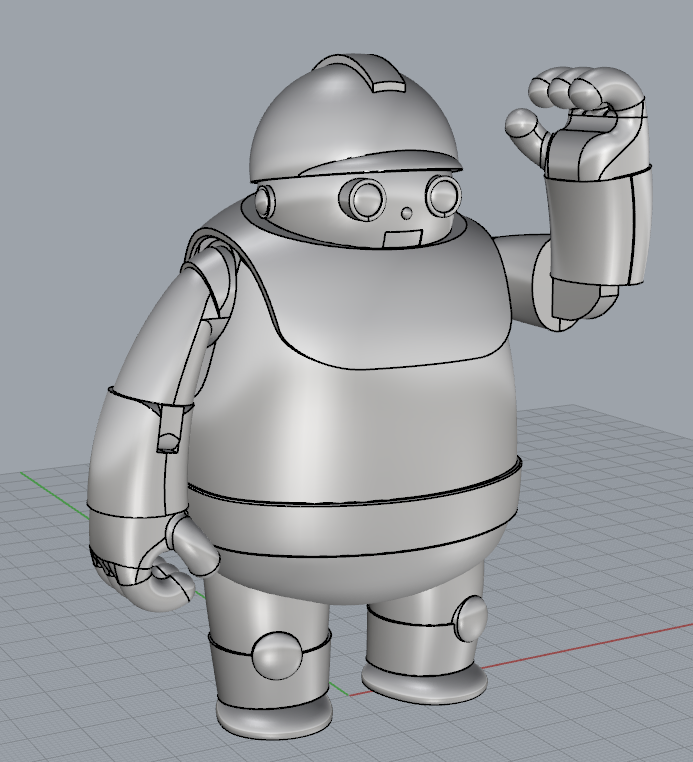Select the knee cap on the rear leg
693x762 pixels.
click(469, 617)
